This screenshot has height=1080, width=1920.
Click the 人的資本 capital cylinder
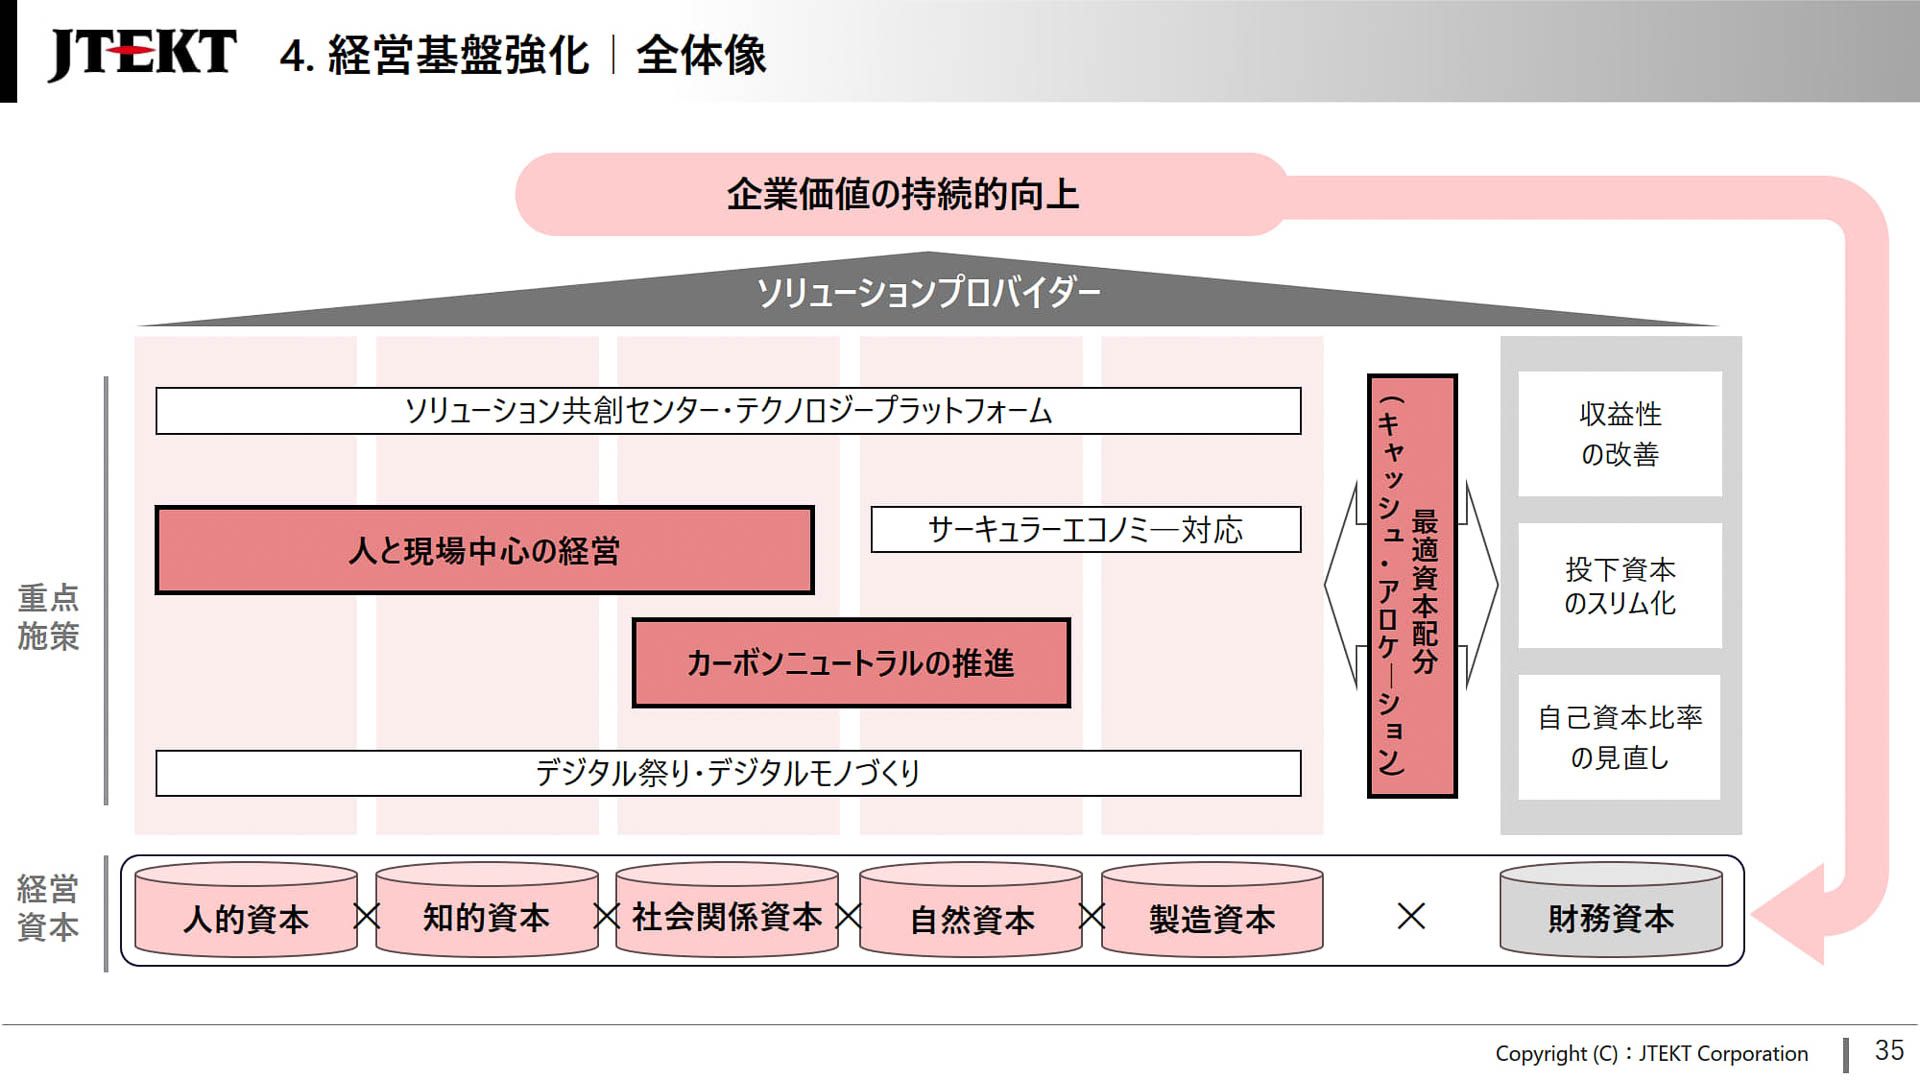(246, 915)
